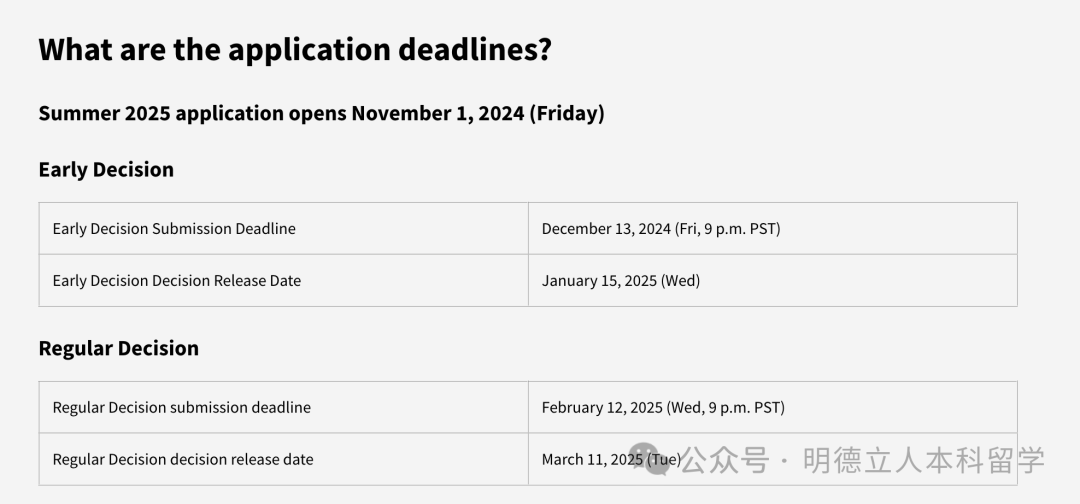Select the 'Regular Decision' section heading

point(118,348)
